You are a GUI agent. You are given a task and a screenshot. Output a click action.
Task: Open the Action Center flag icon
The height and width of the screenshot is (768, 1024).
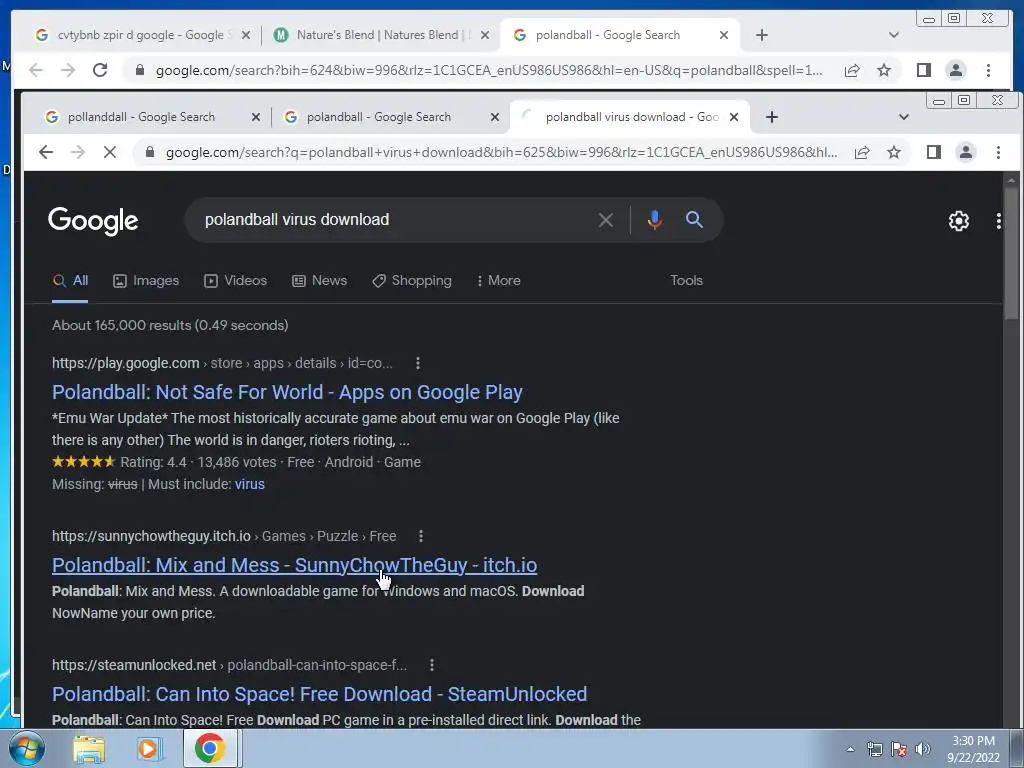click(x=899, y=749)
